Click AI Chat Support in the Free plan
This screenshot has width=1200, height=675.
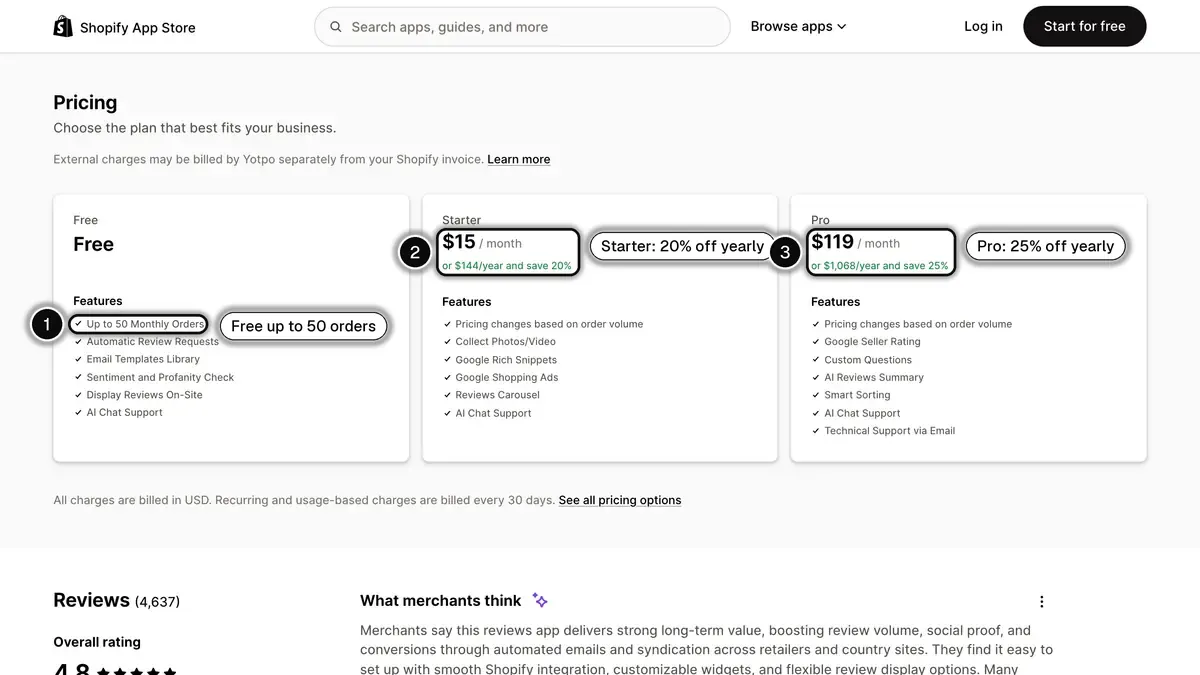point(124,412)
